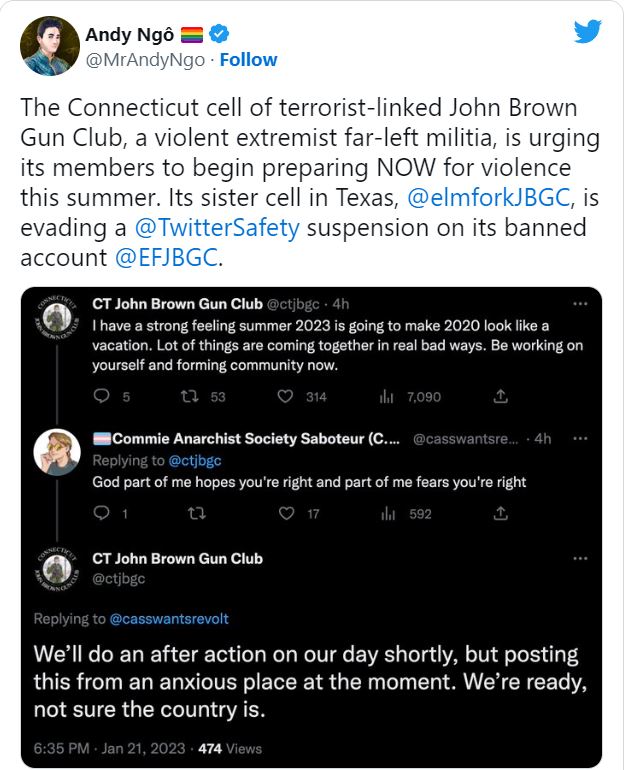Click retweet icon showing 53
The height and width of the screenshot is (770, 626).
point(187,397)
